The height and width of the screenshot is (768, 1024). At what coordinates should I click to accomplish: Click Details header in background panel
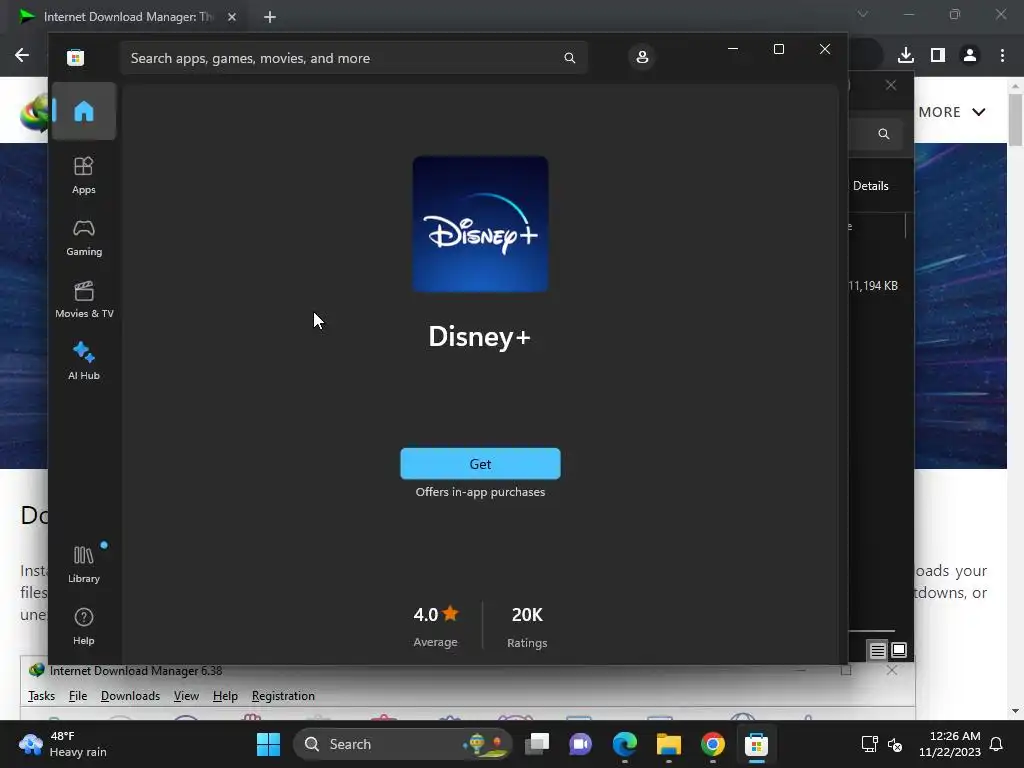pyautogui.click(x=871, y=185)
